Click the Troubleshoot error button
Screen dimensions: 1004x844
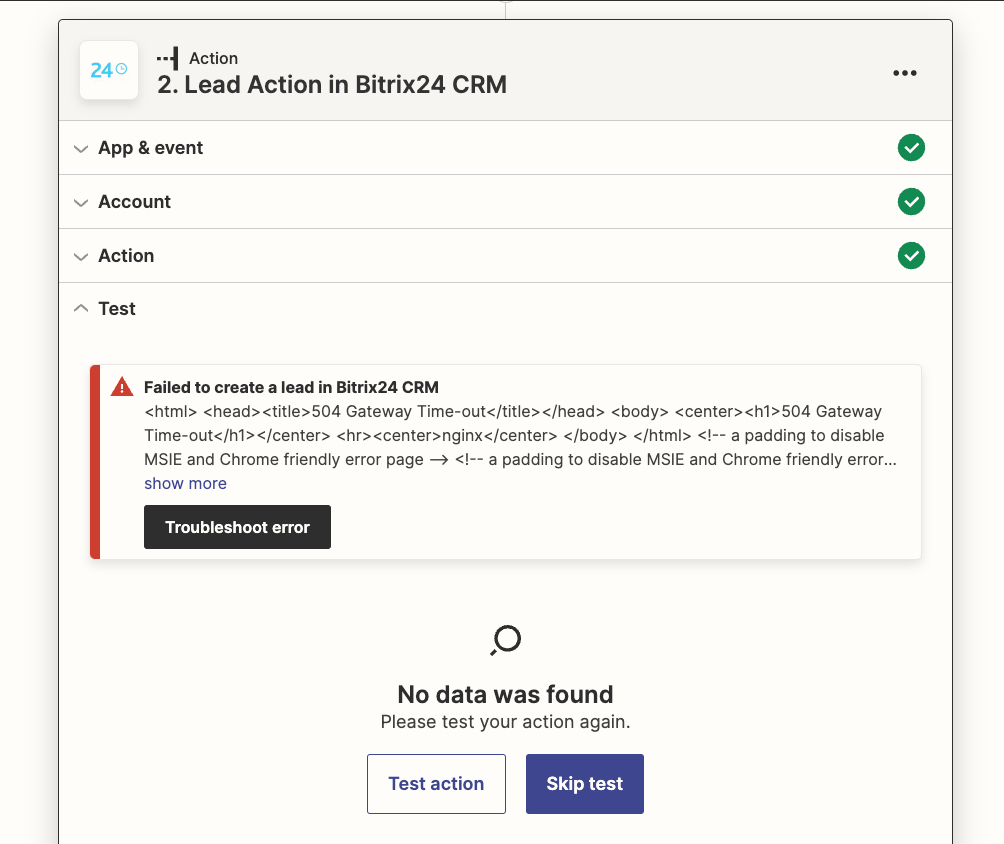point(237,527)
